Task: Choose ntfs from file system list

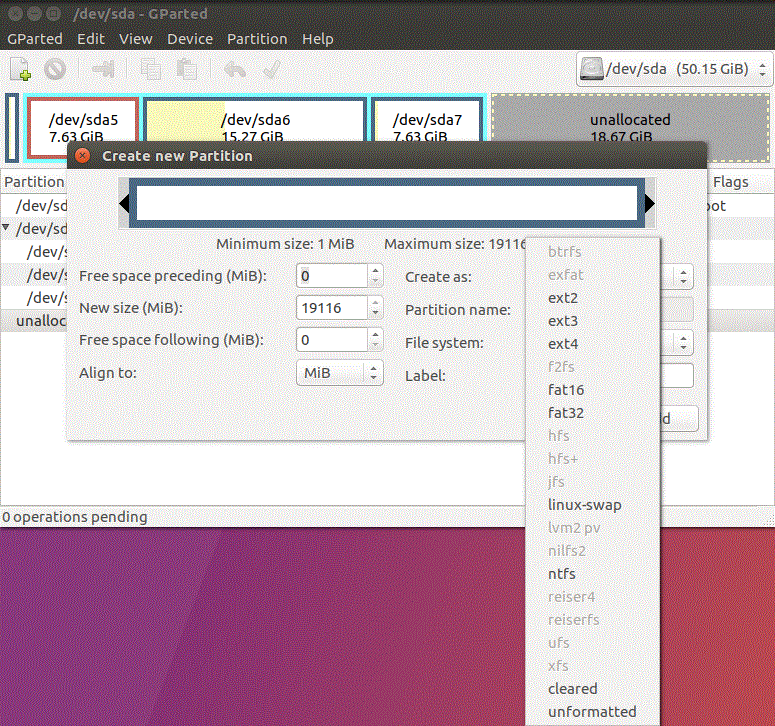Action: point(592,574)
